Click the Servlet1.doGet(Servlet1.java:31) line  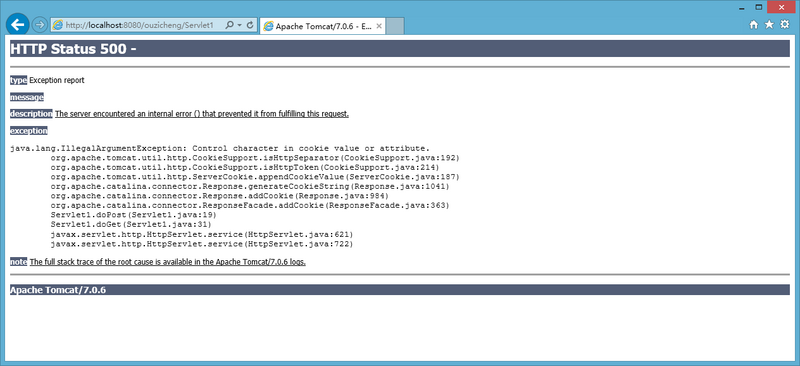point(131,225)
